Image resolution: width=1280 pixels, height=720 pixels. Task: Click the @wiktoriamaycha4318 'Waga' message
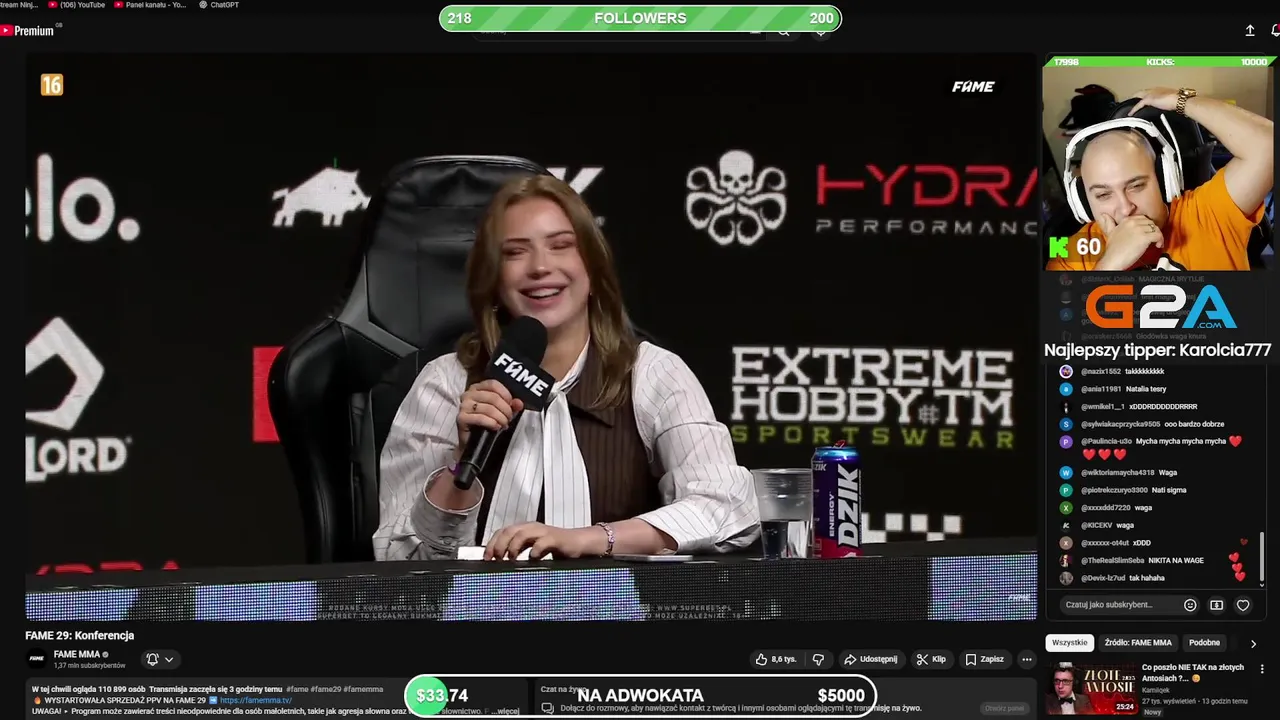click(x=1129, y=472)
